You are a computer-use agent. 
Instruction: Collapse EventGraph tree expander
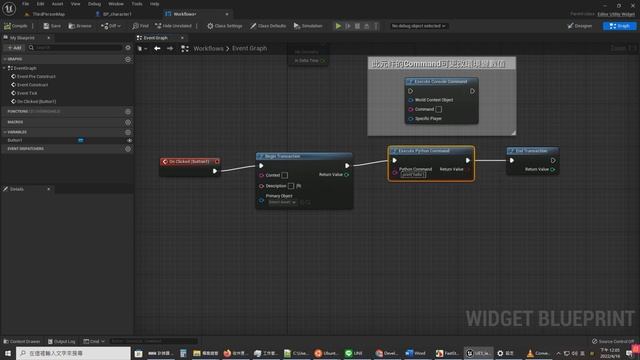[4, 68]
